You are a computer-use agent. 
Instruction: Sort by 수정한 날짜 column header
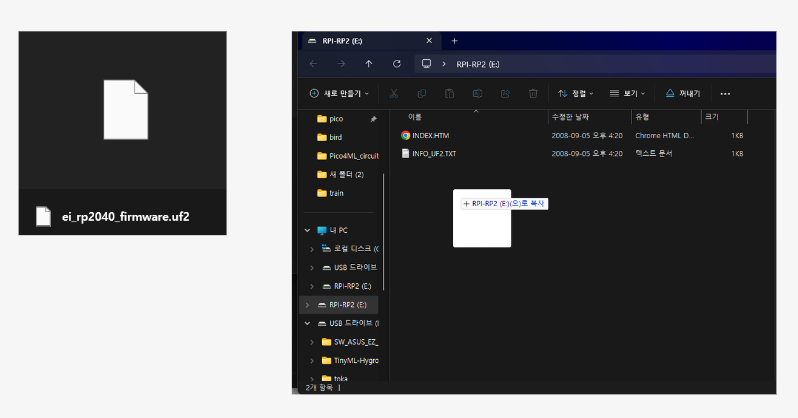pyautogui.click(x=570, y=117)
